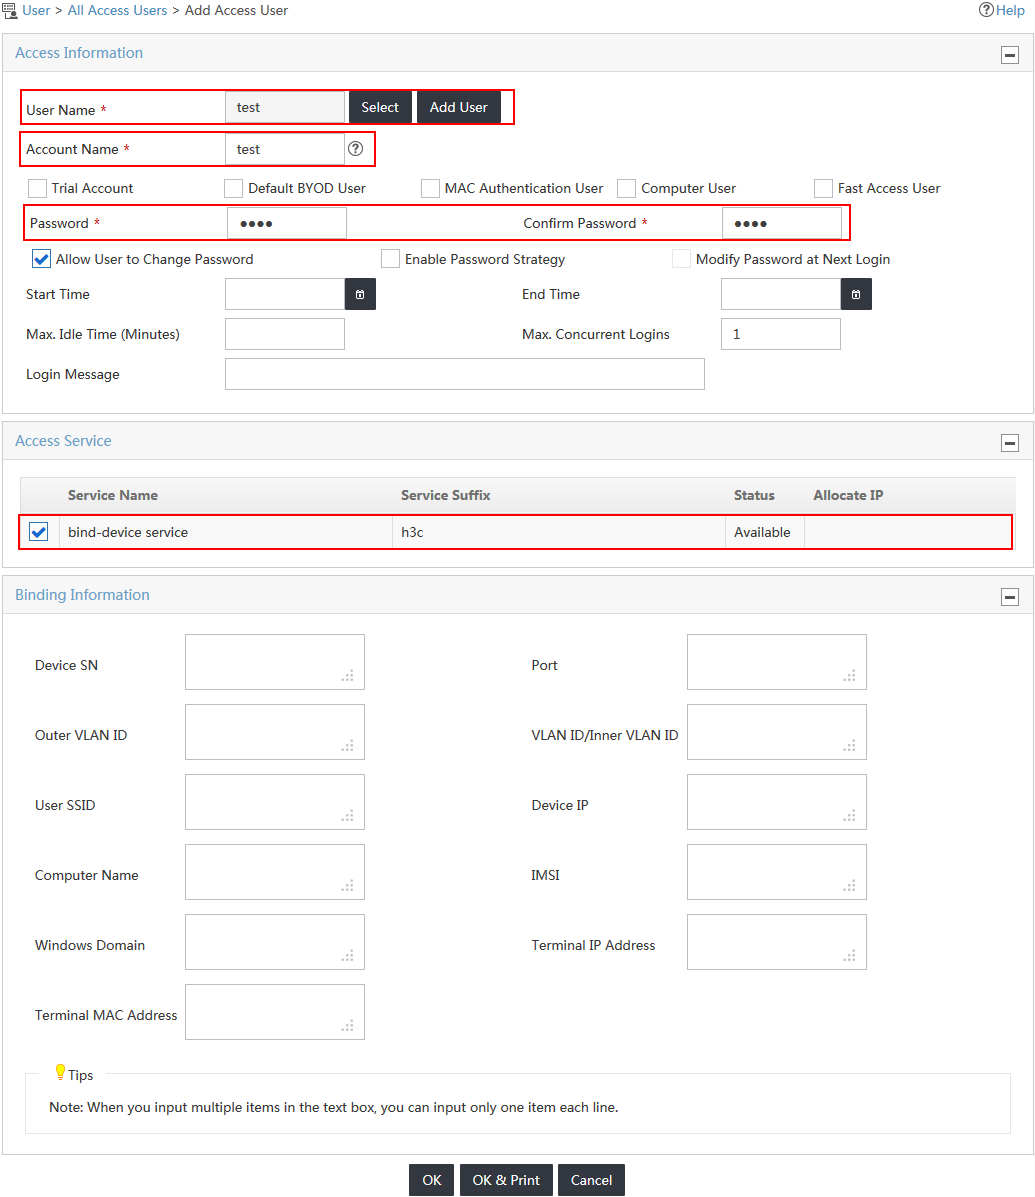The width and height of the screenshot is (1035, 1197).
Task: Click the Allocate IP column header
Action: pos(848,495)
